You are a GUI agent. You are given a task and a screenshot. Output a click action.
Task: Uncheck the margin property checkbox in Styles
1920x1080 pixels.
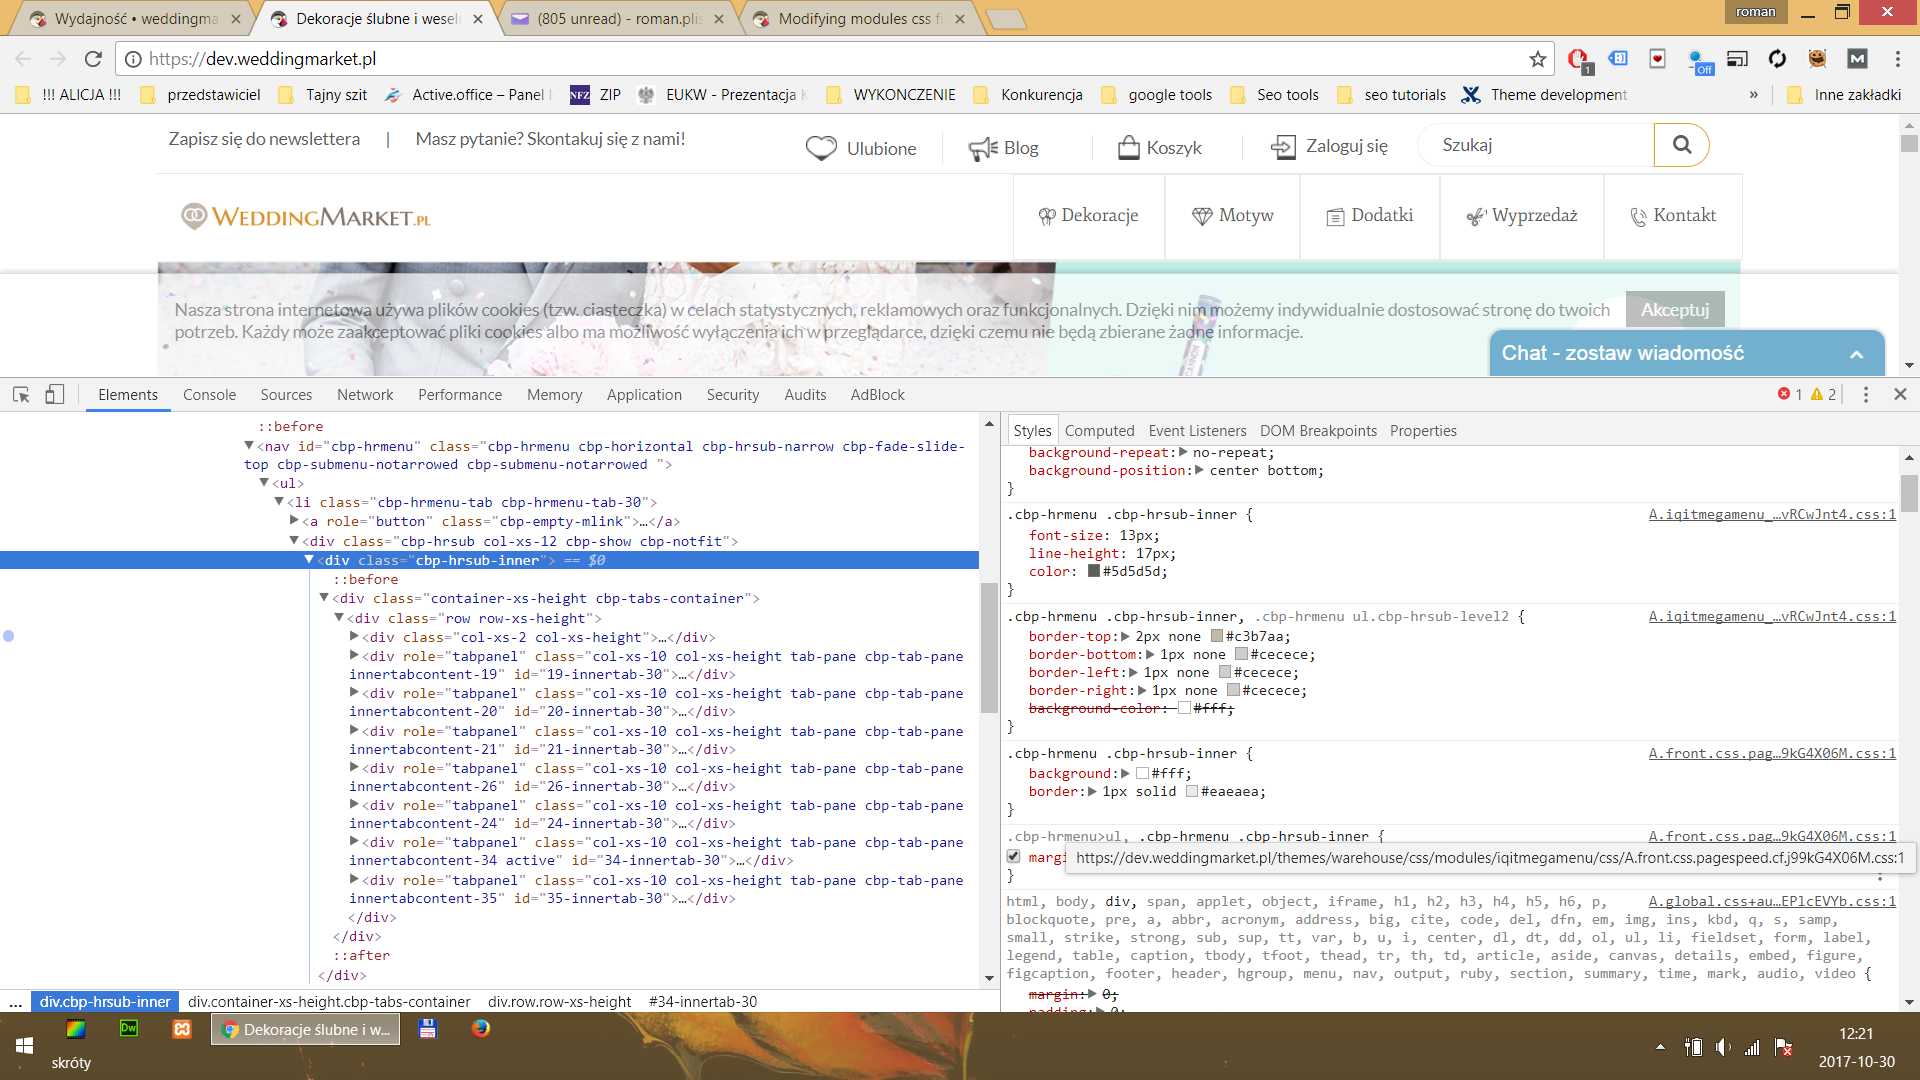(1014, 857)
